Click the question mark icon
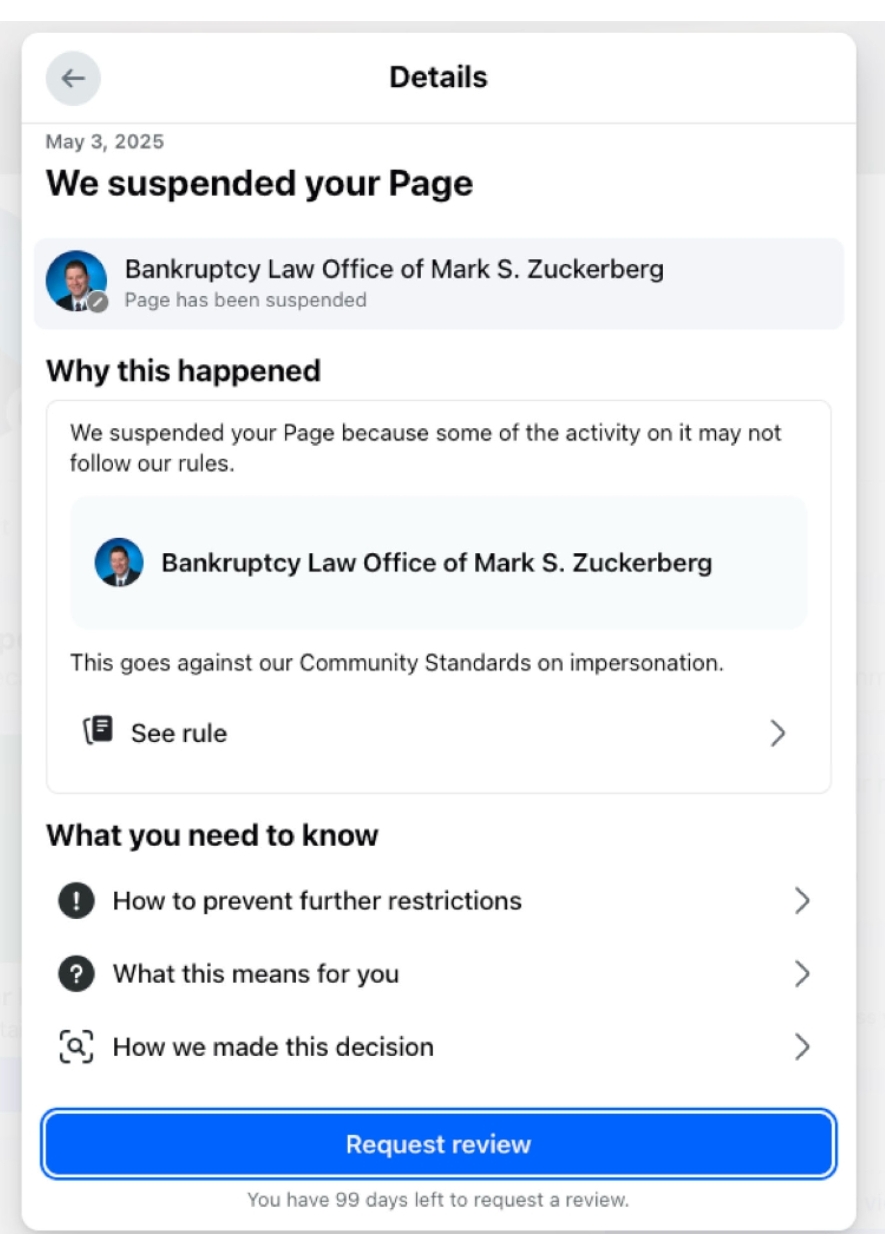Image resolution: width=885 pixels, height=1246 pixels. 76,974
